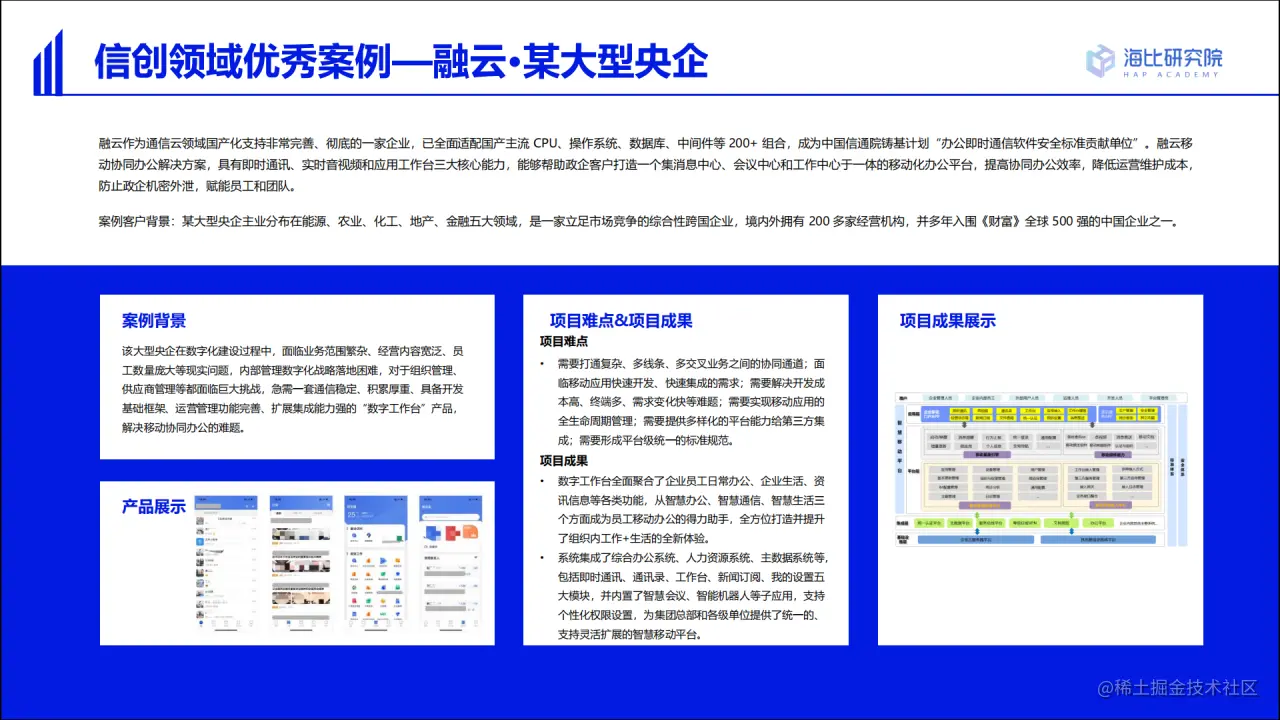Click the icon in the news page blue header

point(328,504)
